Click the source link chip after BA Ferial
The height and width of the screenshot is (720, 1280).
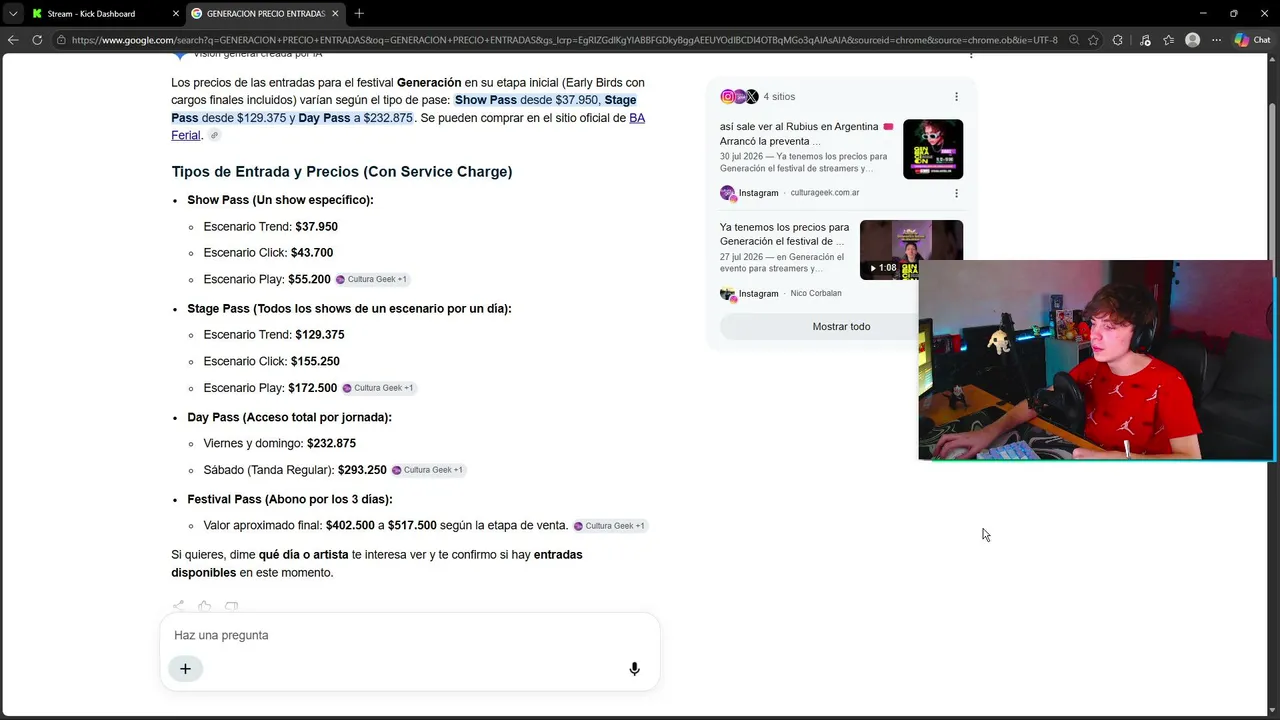coord(214,136)
